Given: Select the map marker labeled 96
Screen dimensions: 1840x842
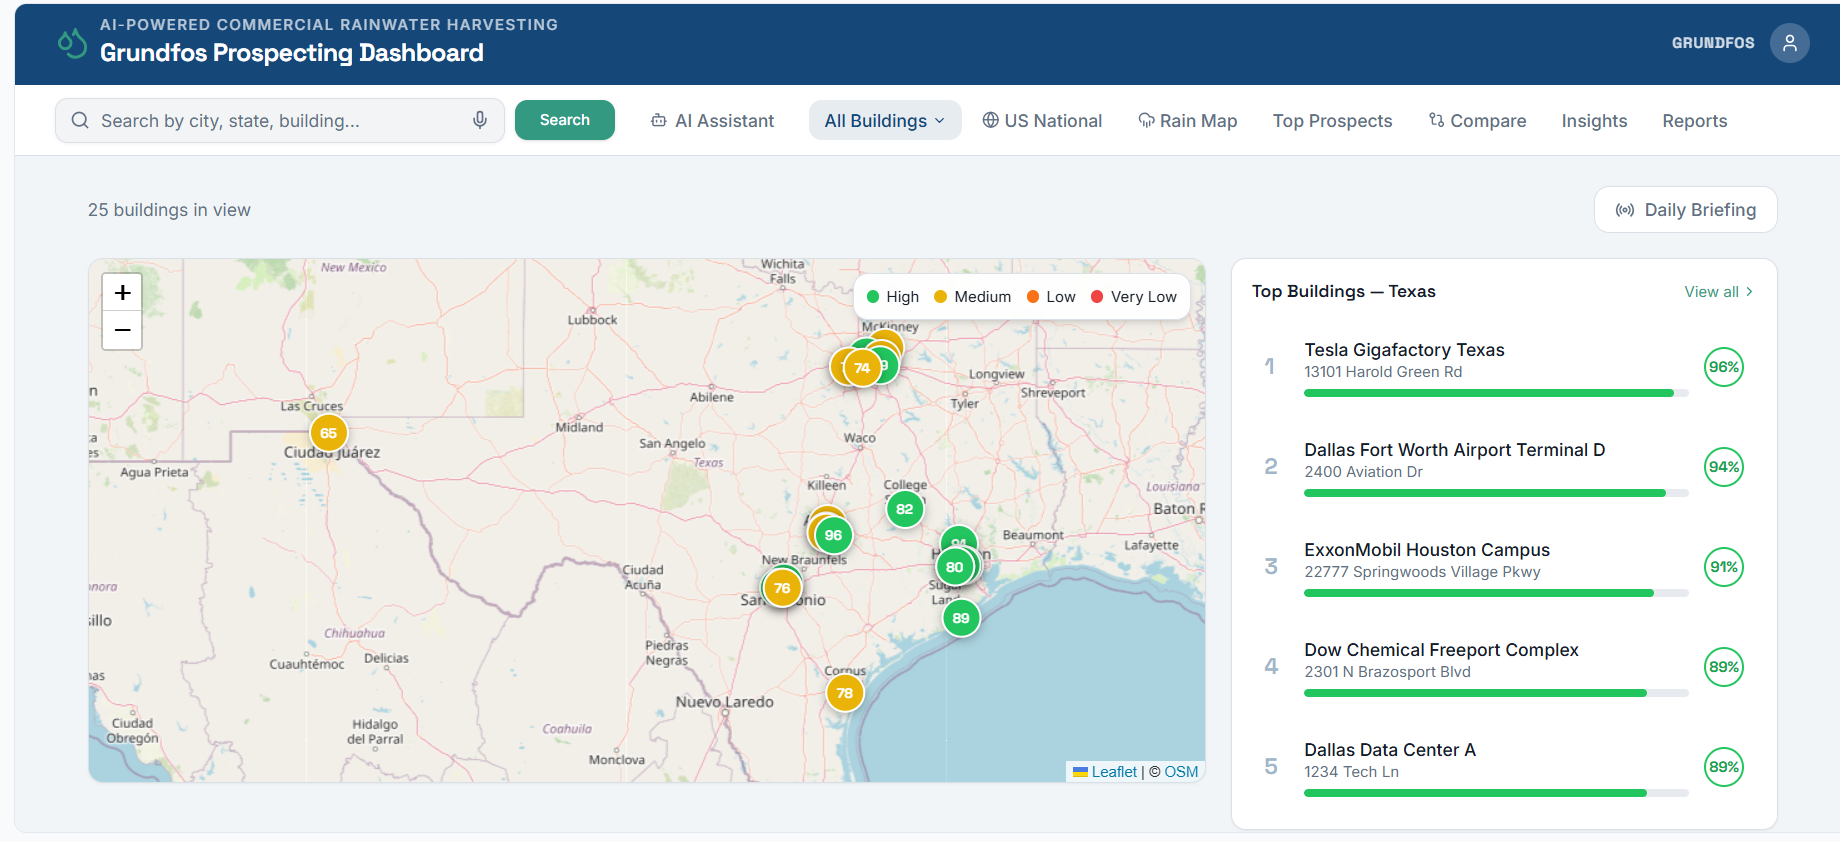Looking at the screenshot, I should [833, 535].
